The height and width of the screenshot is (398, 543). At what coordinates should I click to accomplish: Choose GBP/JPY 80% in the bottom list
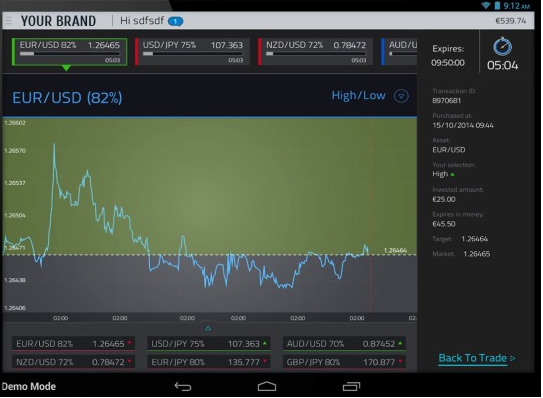pyautogui.click(x=344, y=362)
